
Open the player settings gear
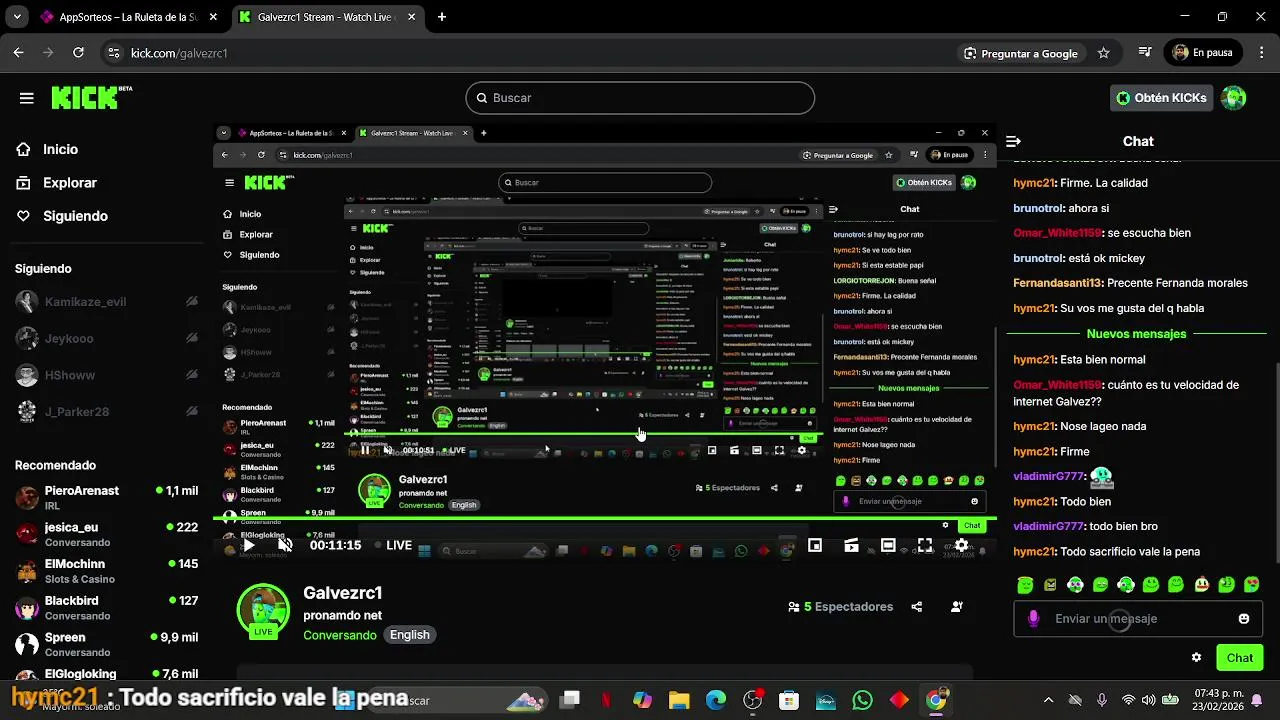pos(961,545)
